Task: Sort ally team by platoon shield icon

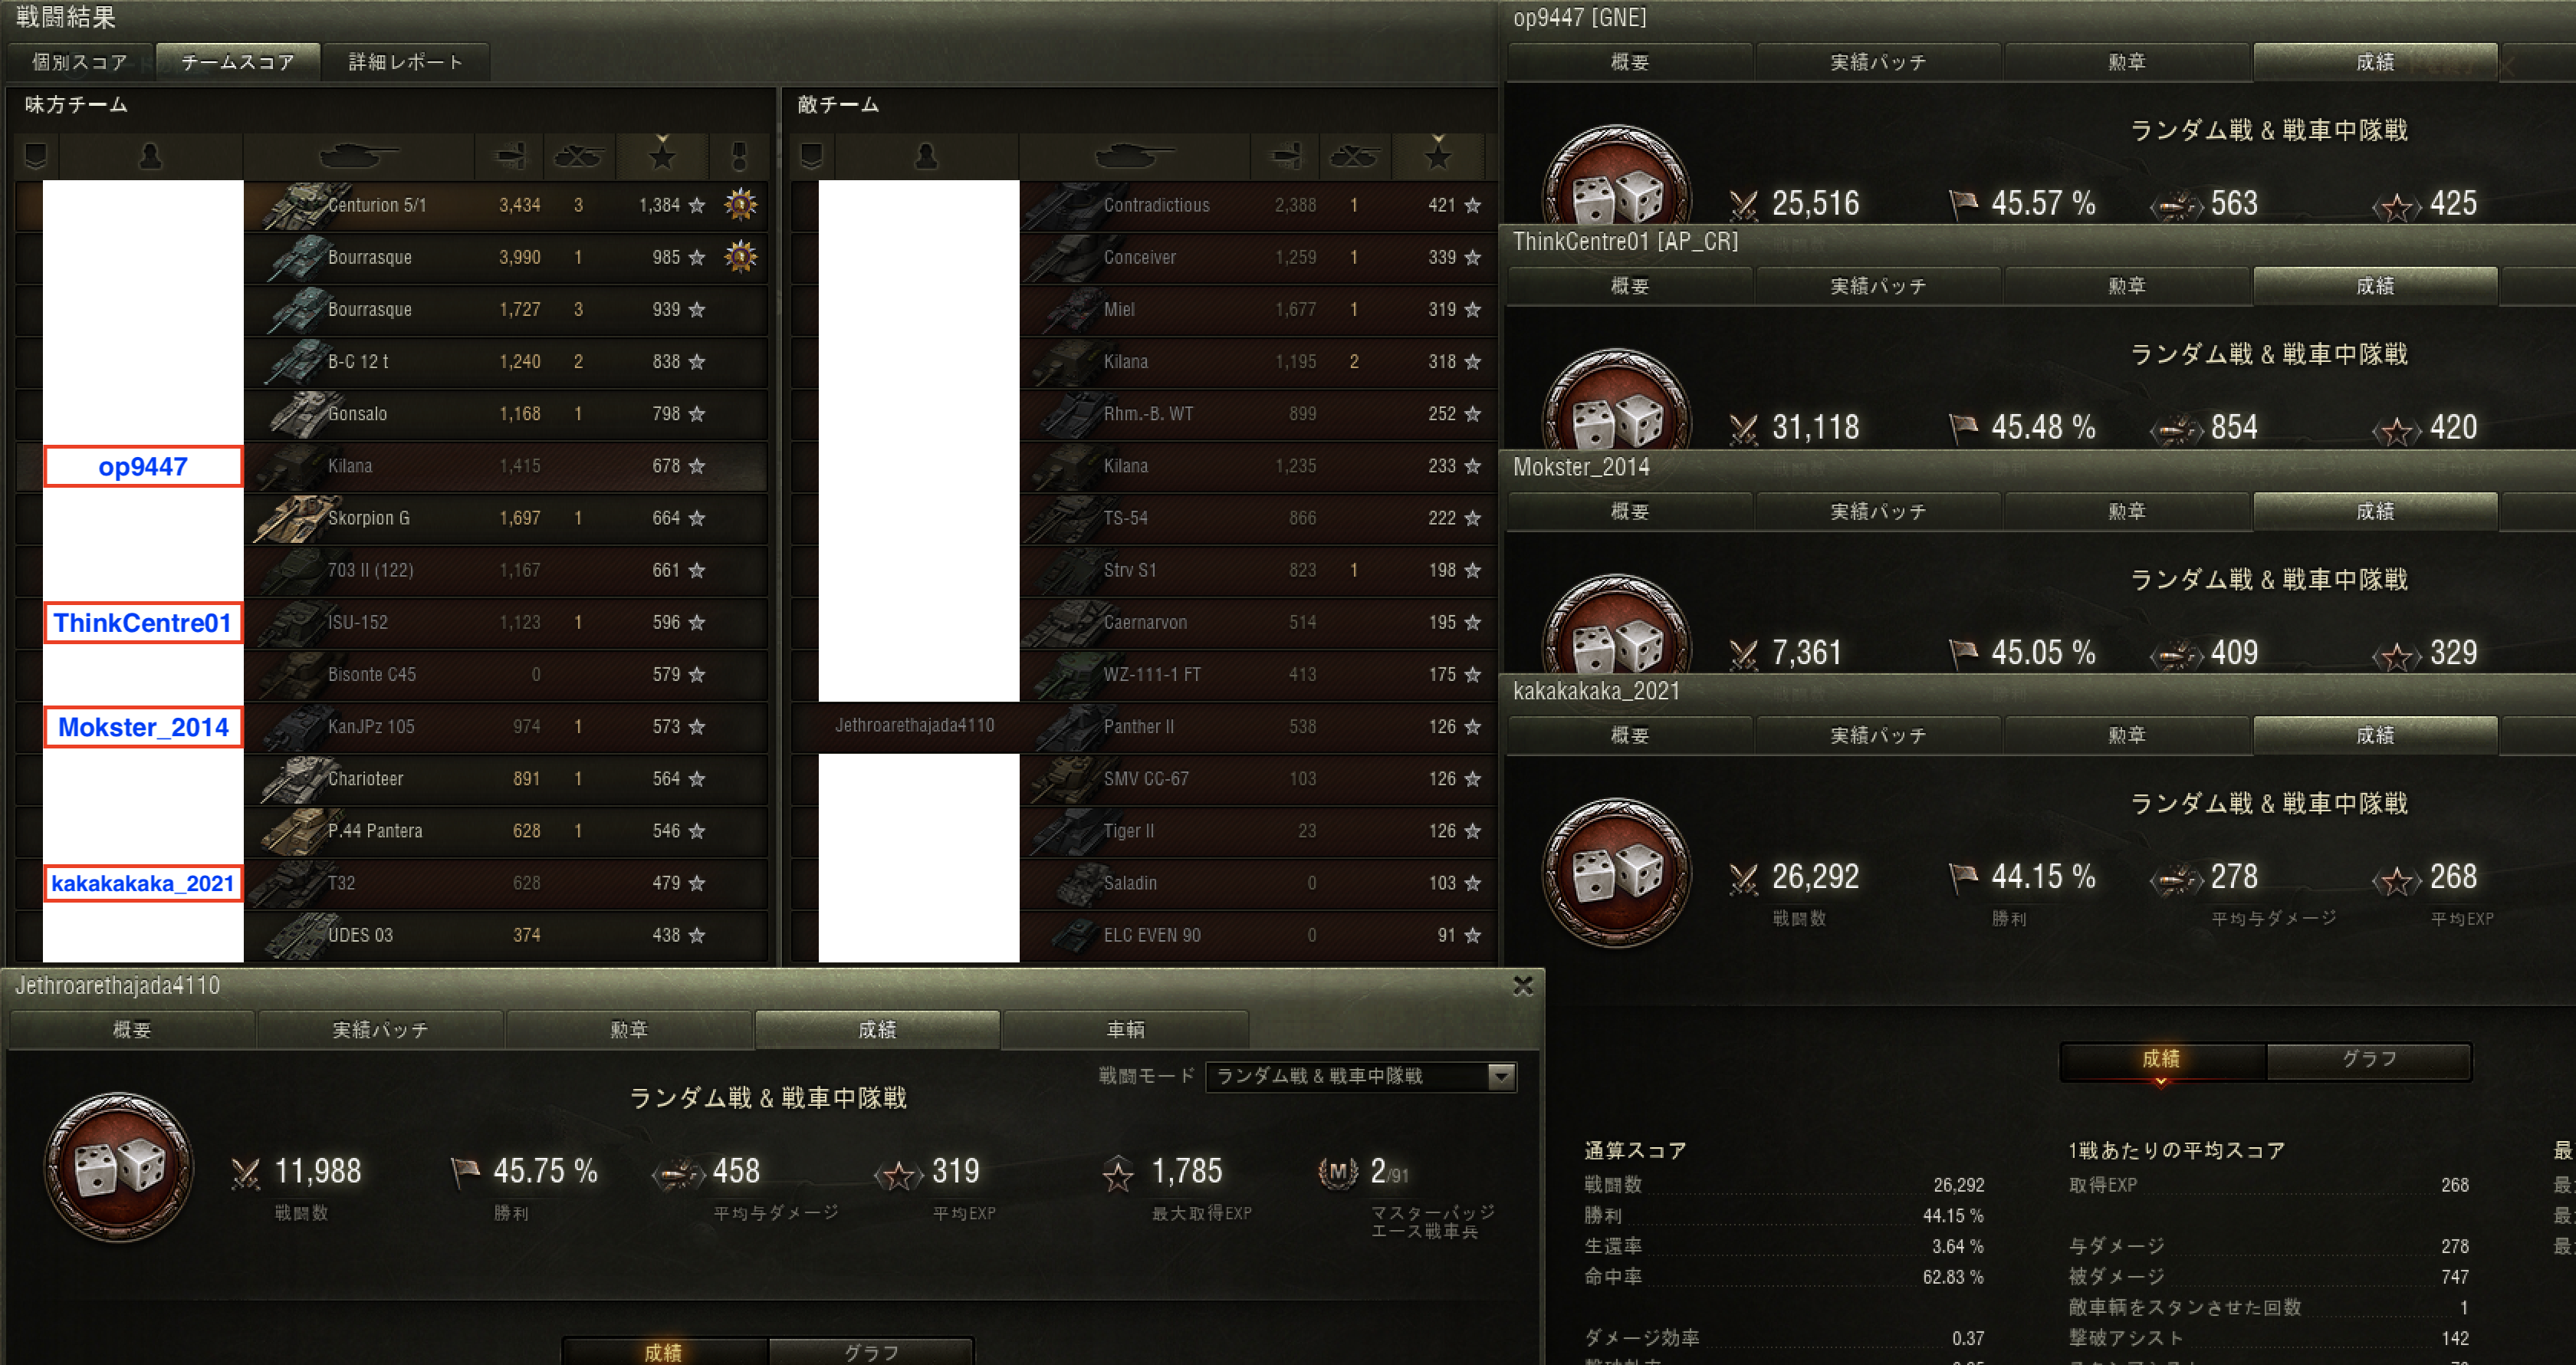Action: pyautogui.click(x=36, y=156)
